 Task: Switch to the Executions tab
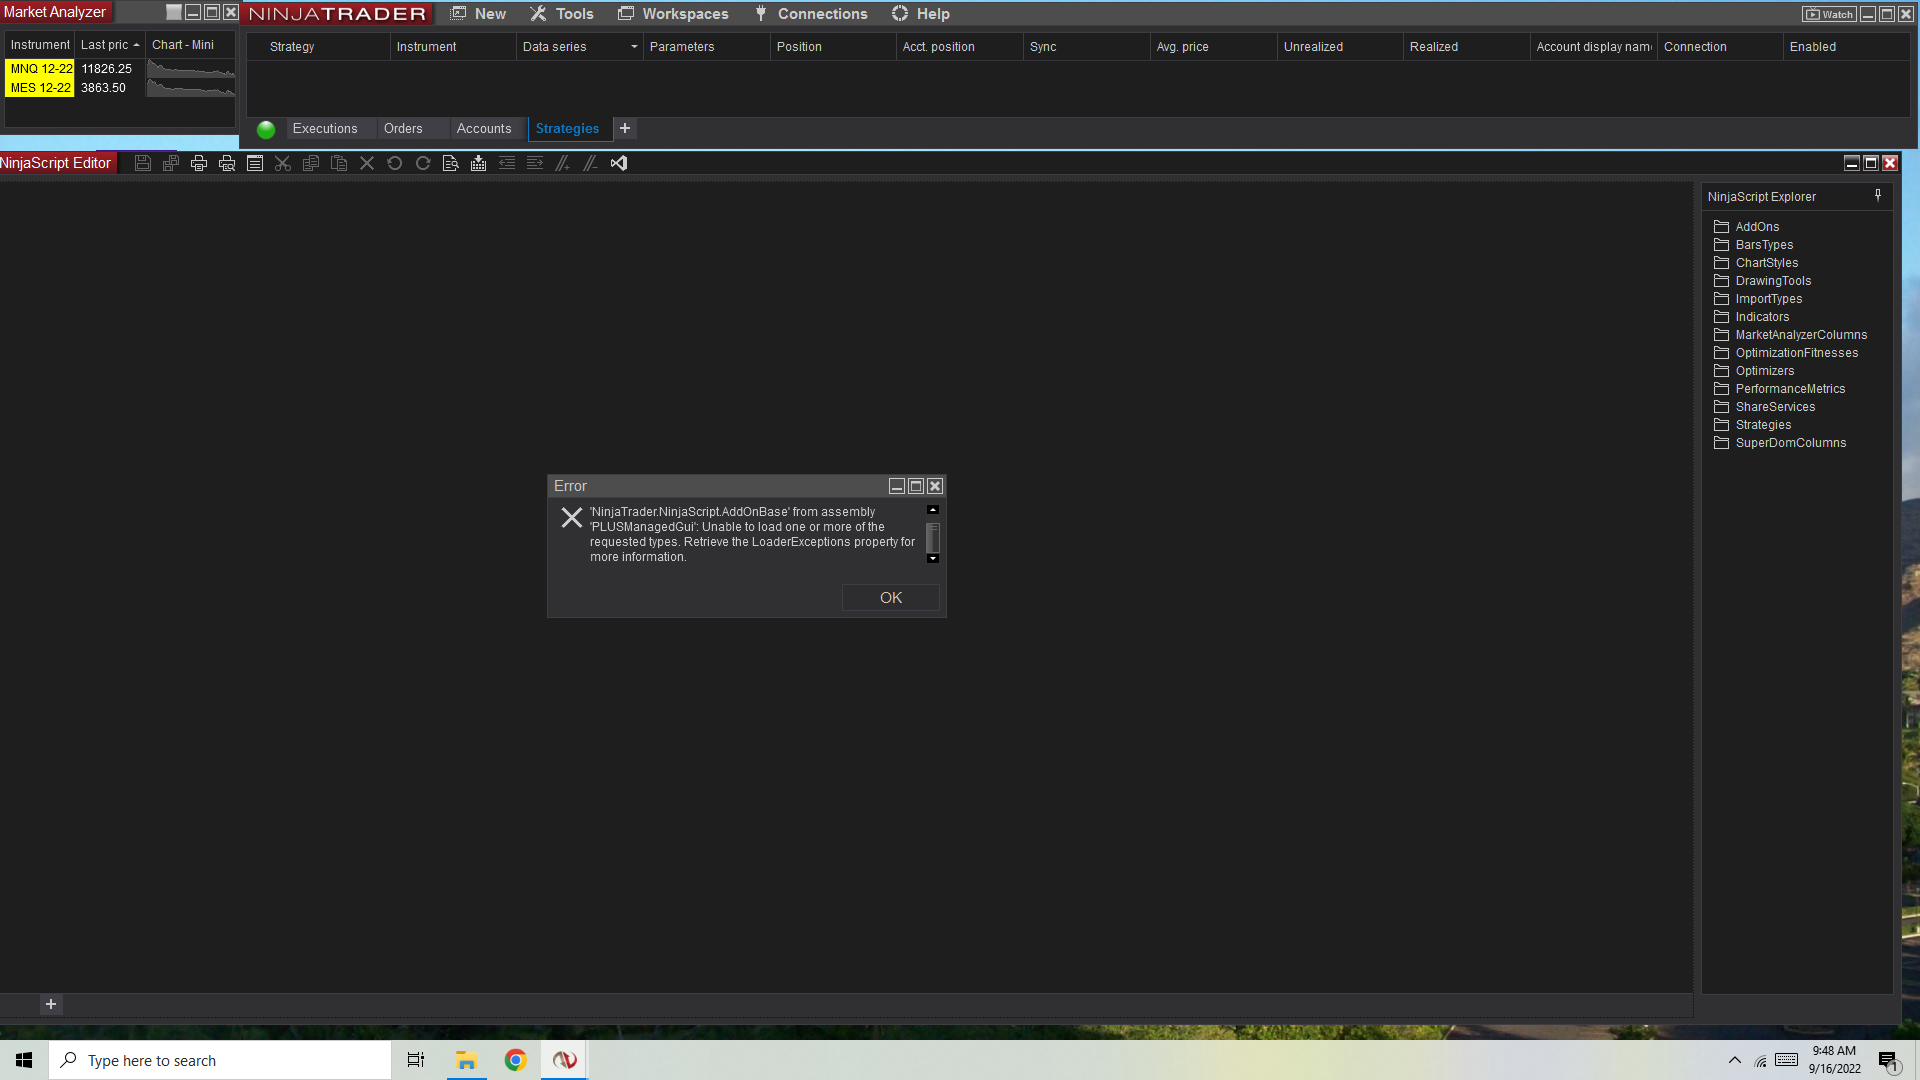[x=325, y=129]
